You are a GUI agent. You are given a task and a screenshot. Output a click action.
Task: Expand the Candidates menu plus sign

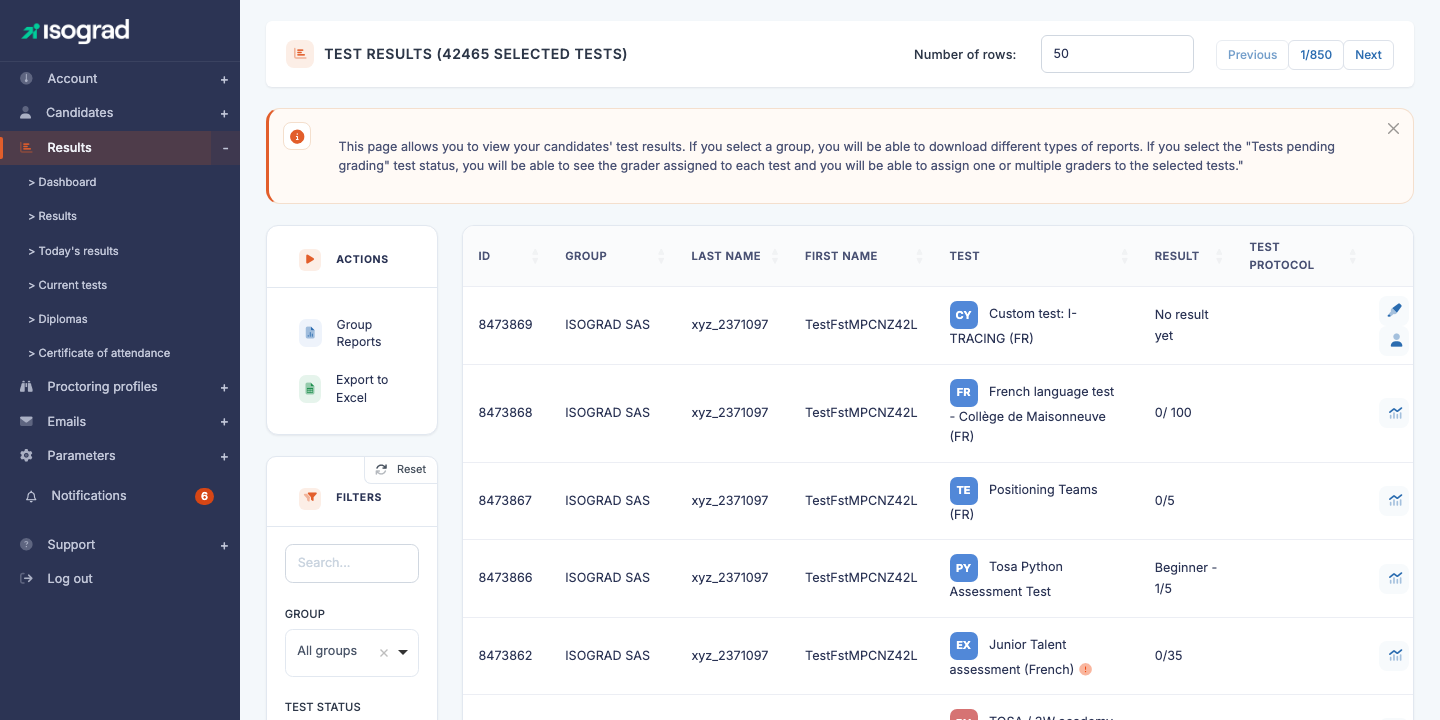[x=224, y=114]
